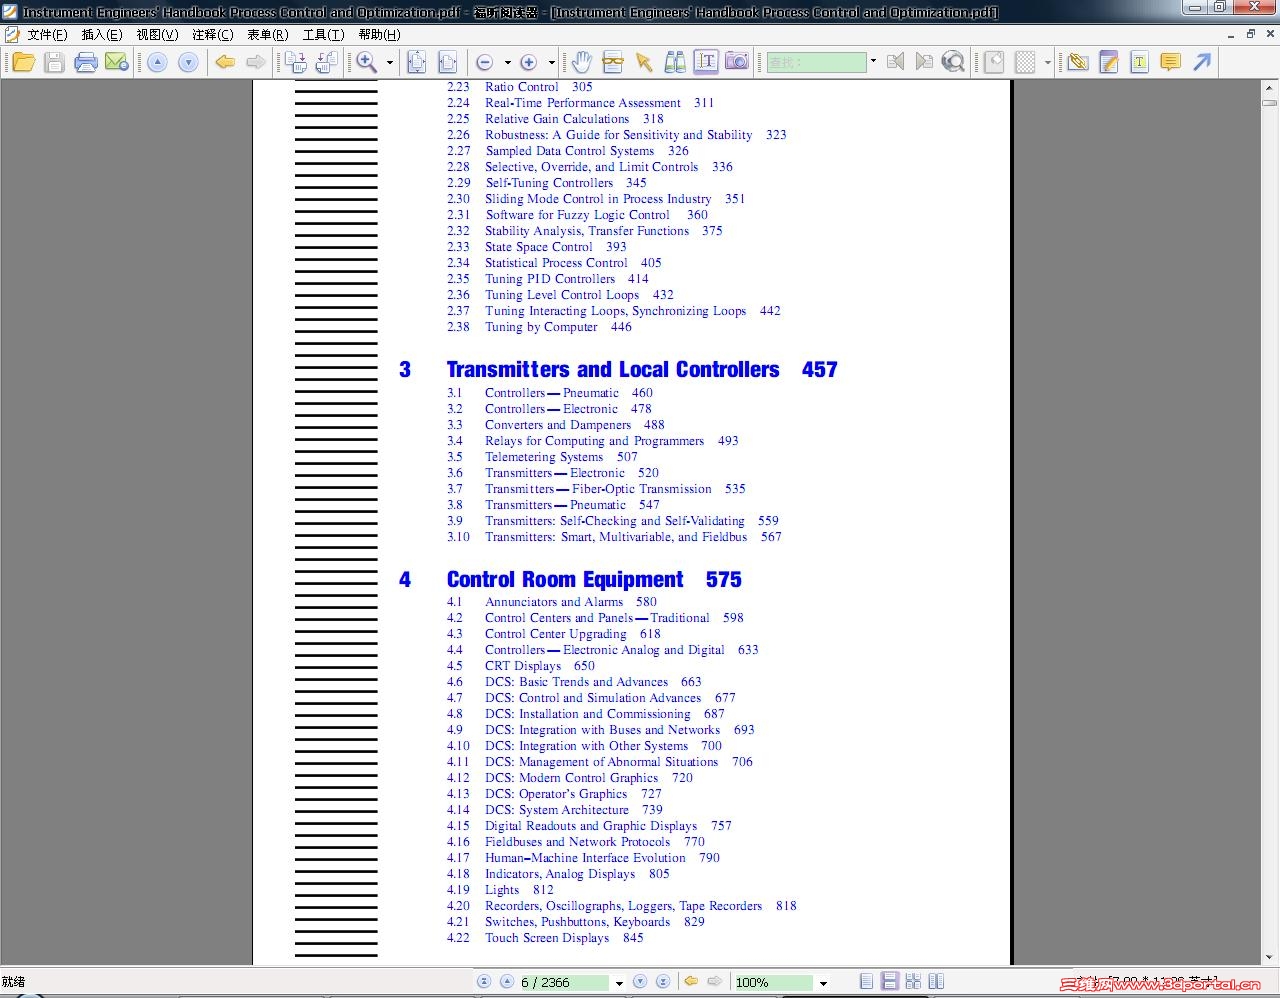
Task: Switch to single page layout
Action: coord(866,982)
